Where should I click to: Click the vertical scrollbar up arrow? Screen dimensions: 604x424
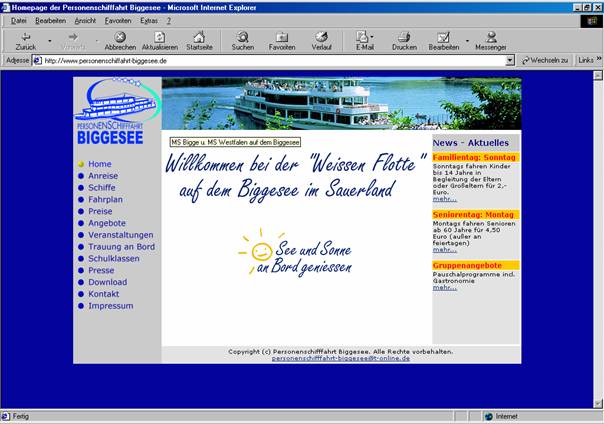598,75
